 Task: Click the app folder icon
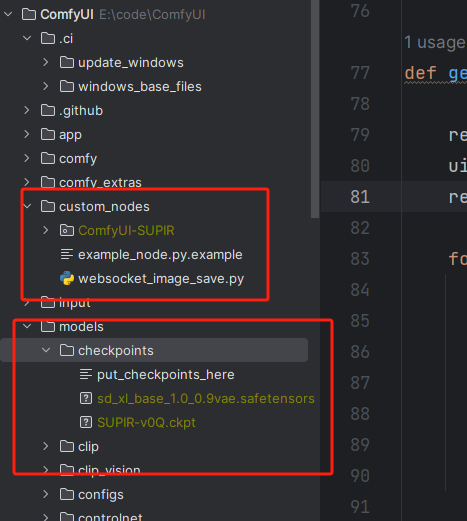point(48,134)
